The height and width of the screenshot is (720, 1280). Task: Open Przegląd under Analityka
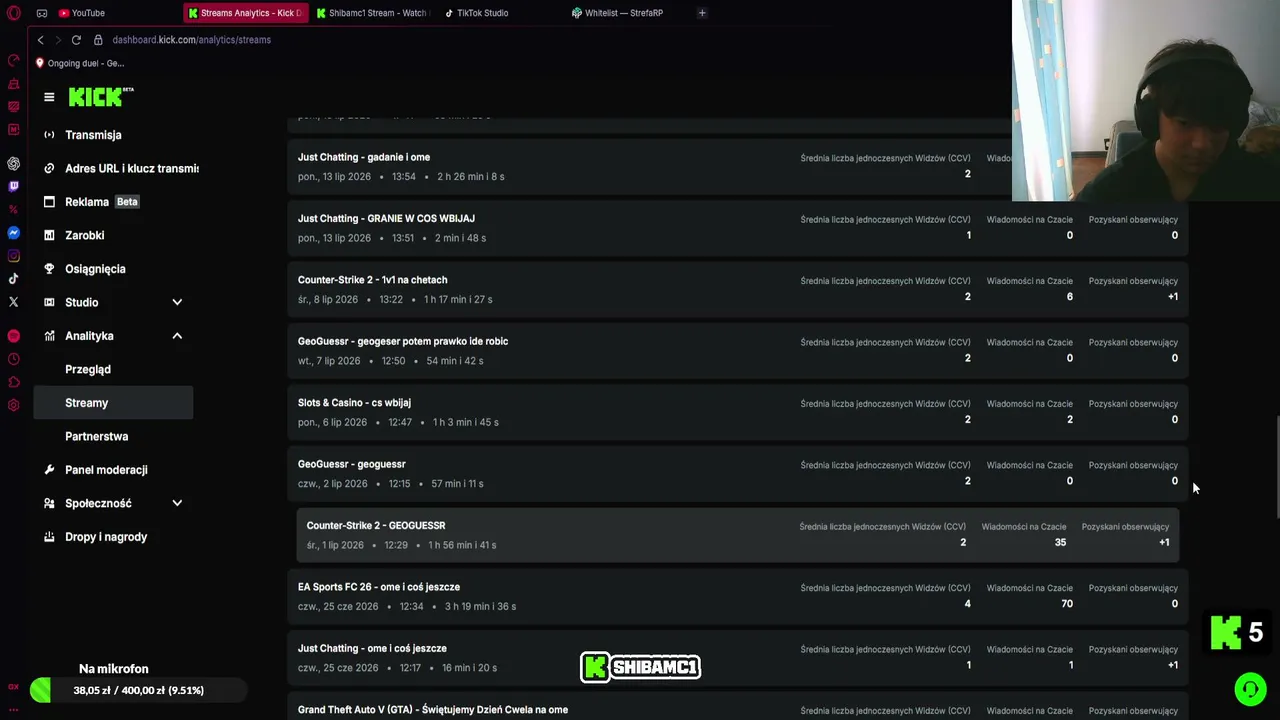click(88, 369)
